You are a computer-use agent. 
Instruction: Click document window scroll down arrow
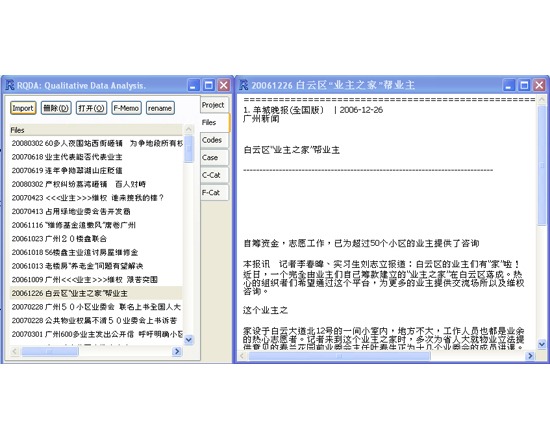click(542, 344)
